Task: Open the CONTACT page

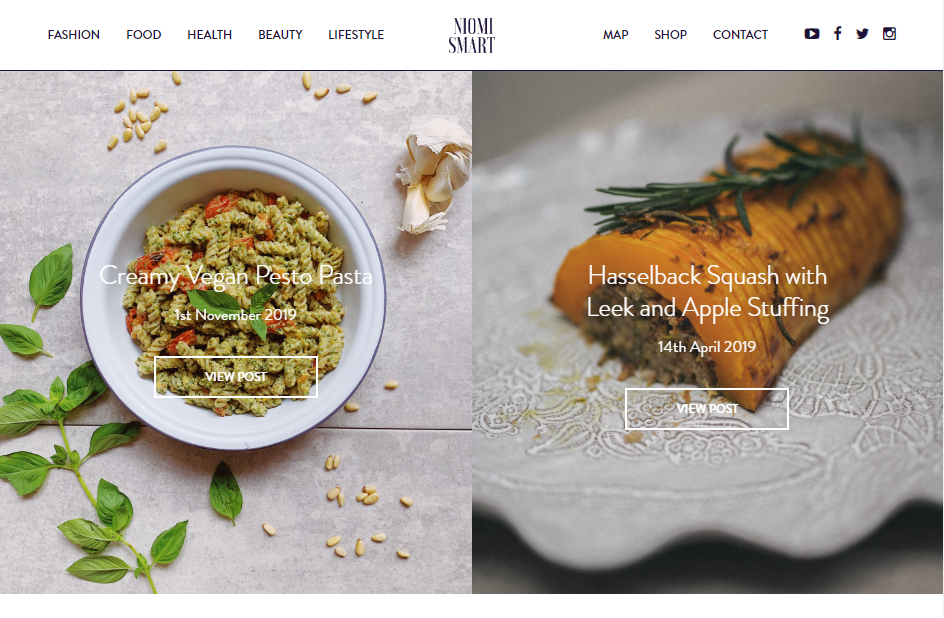Action: (x=740, y=35)
